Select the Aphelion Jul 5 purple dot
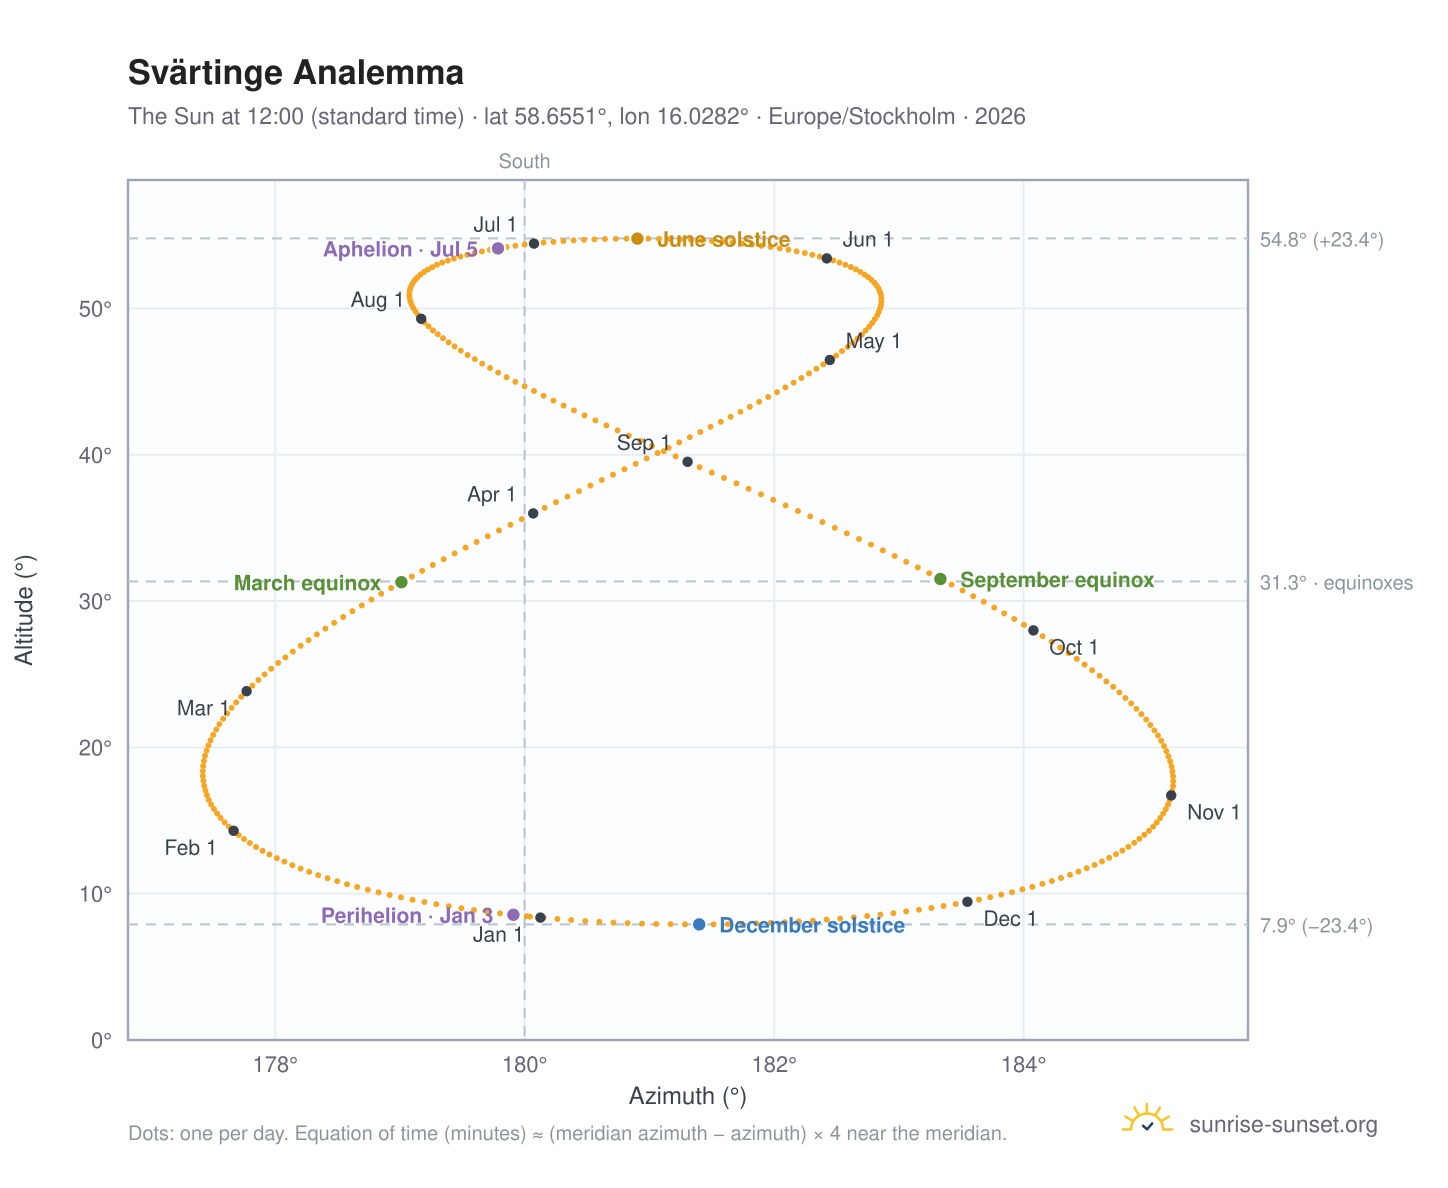Viewport: 1448px width, 1188px height. 498,249
